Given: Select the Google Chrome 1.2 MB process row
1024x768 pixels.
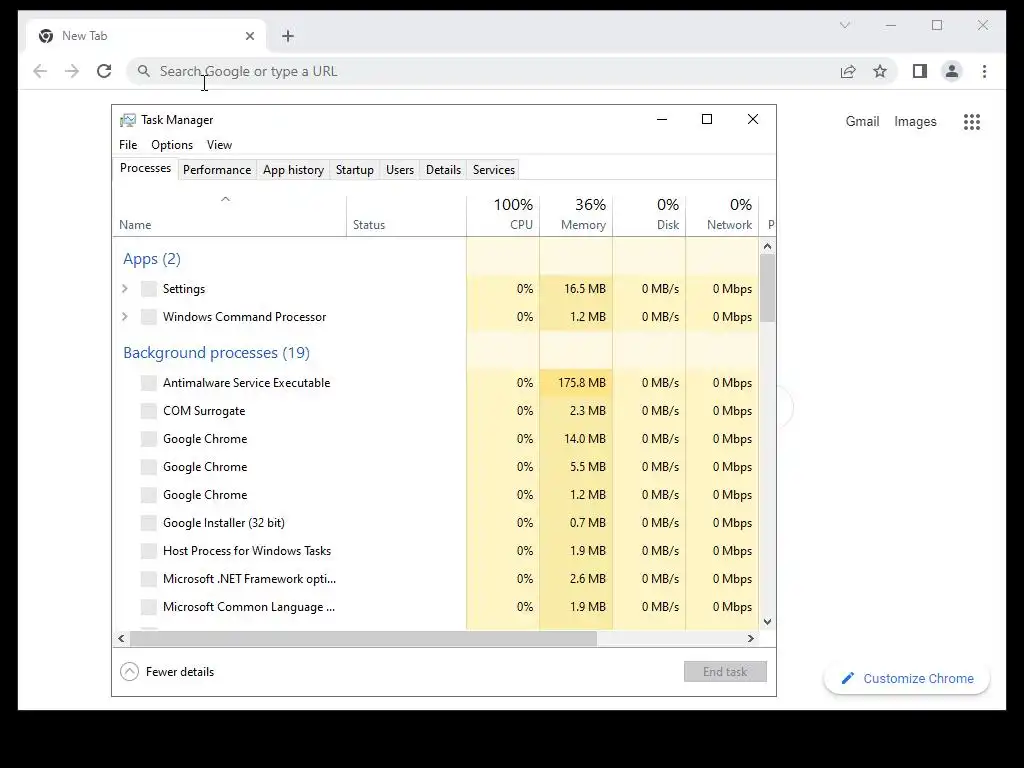Looking at the screenshot, I should [x=436, y=495].
